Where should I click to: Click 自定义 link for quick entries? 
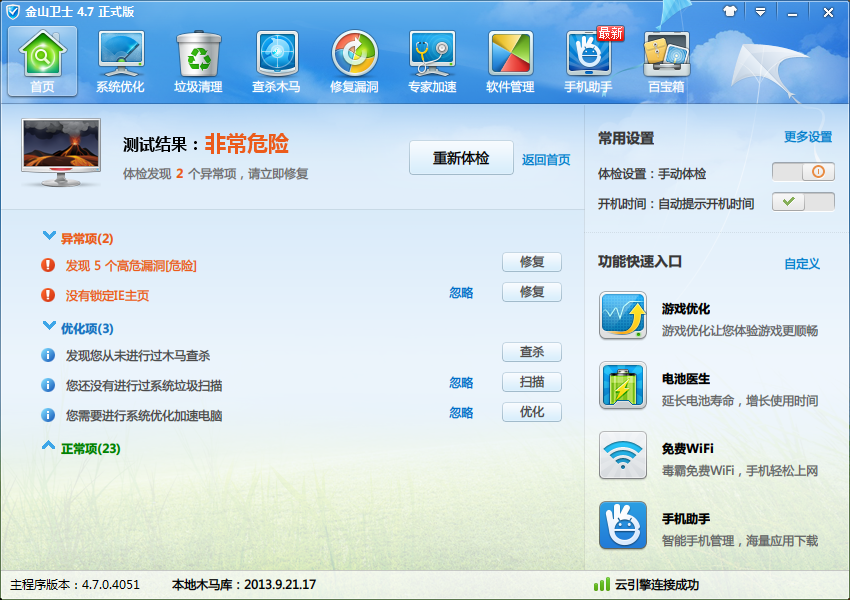802,264
